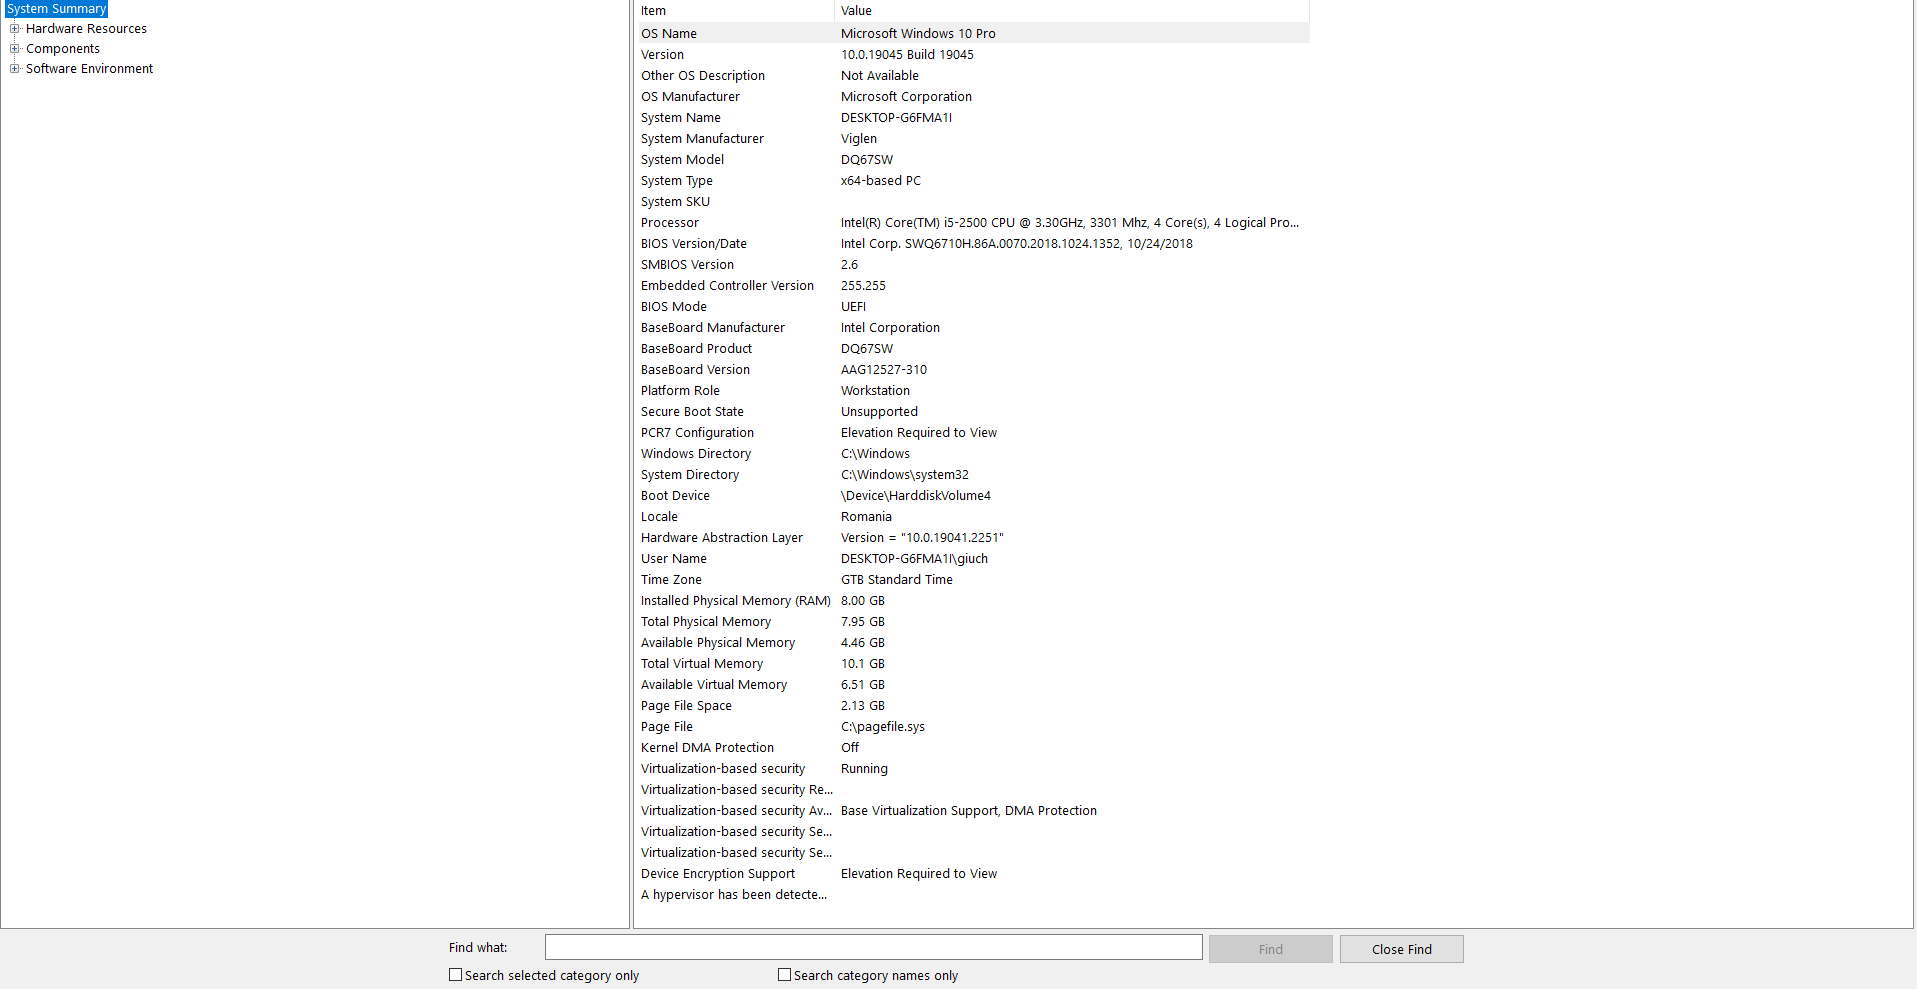Click the value DESKTOP-G6FMA1I
1917x989 pixels.
pyautogui.click(x=896, y=118)
